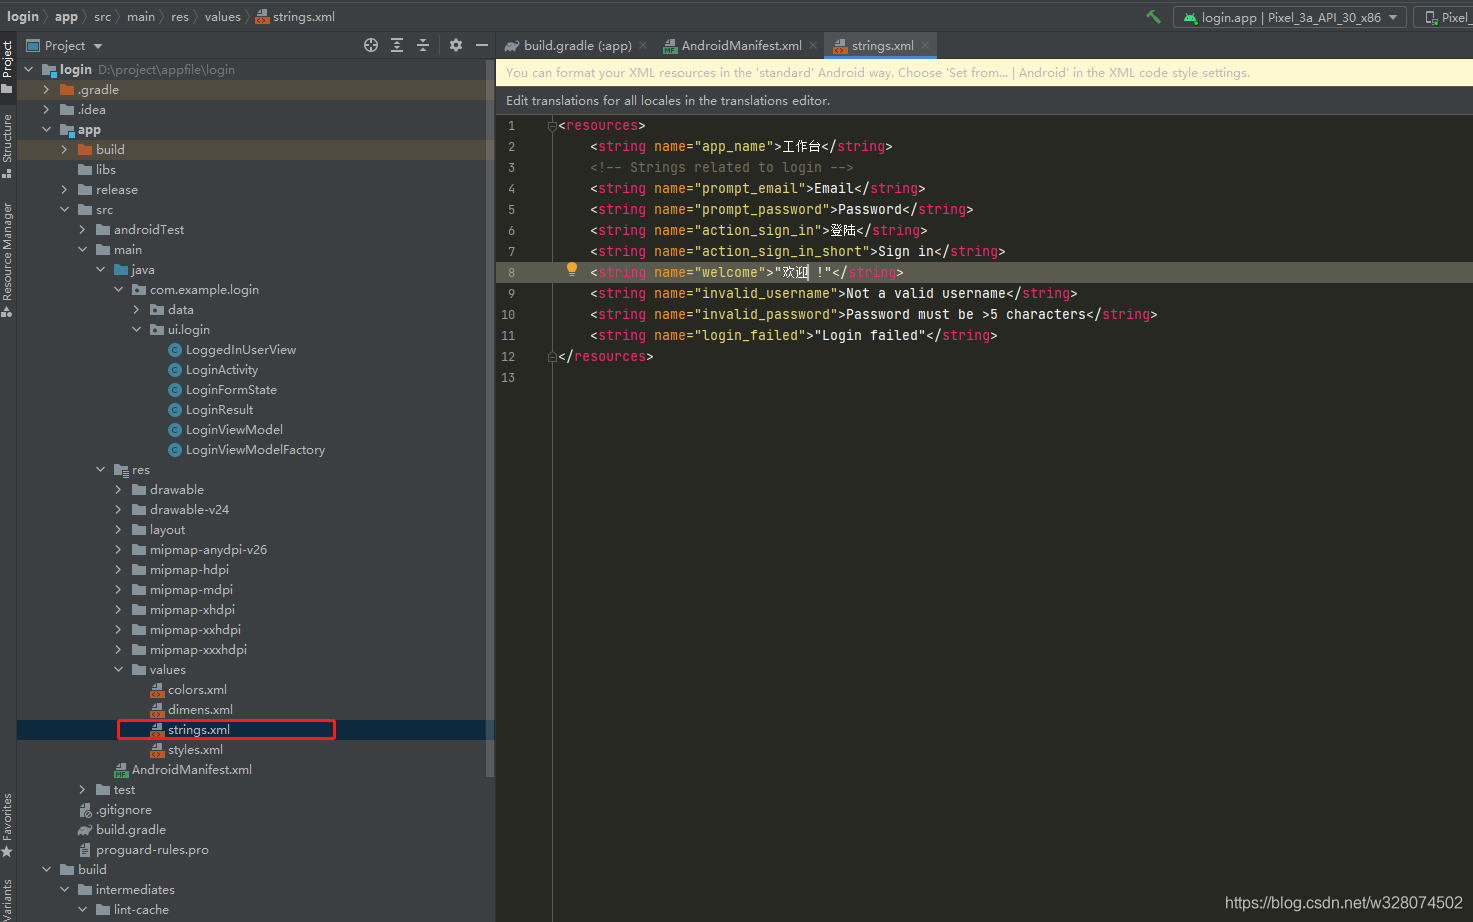Collapse the ui.login package

136,330
